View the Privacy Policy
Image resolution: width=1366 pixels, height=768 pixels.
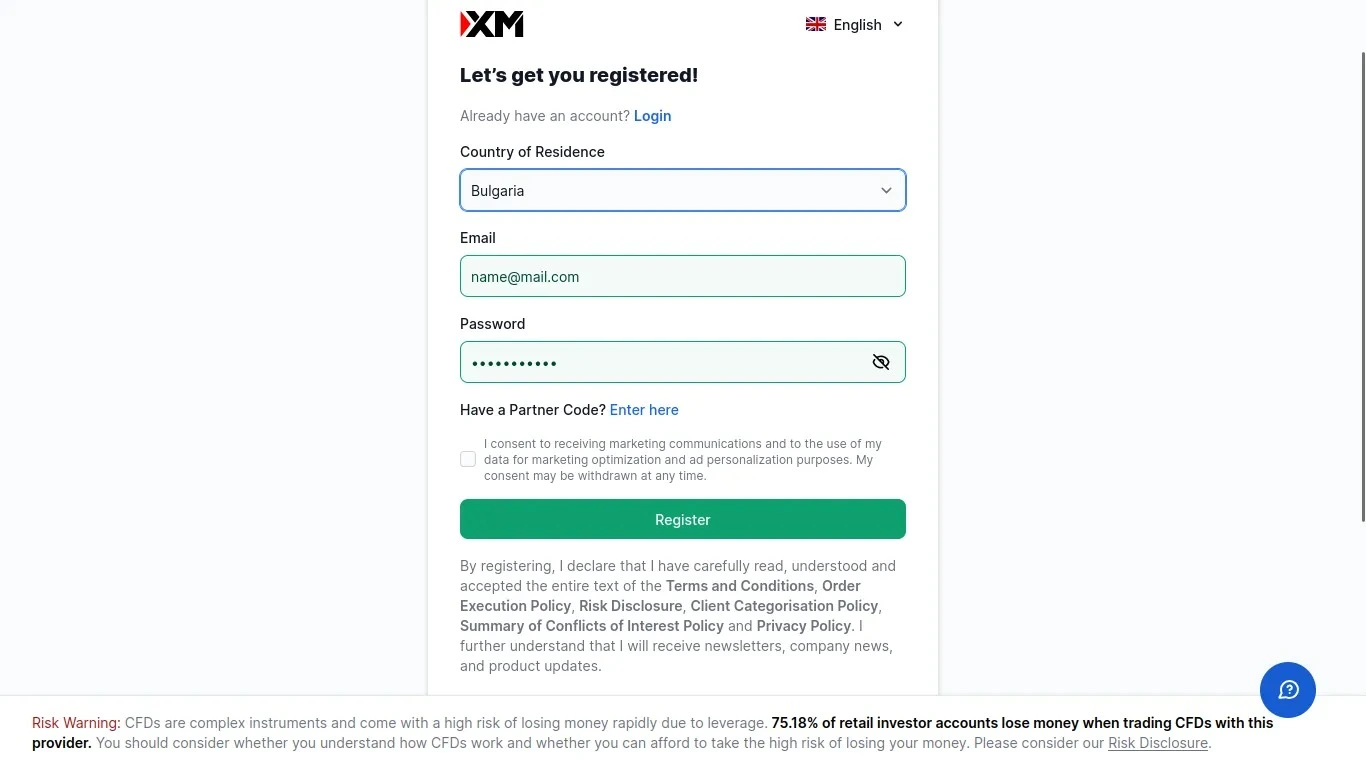tap(803, 626)
